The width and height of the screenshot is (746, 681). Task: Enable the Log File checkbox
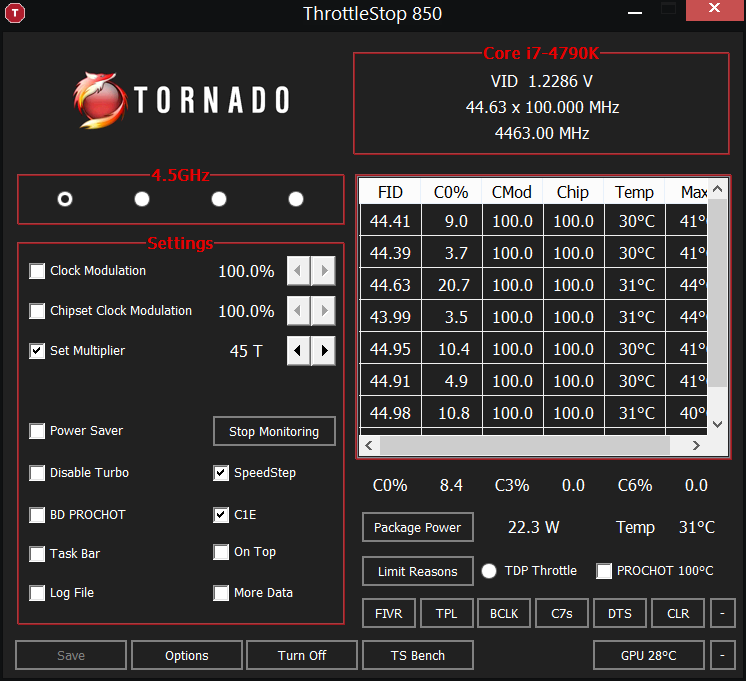tap(37, 593)
